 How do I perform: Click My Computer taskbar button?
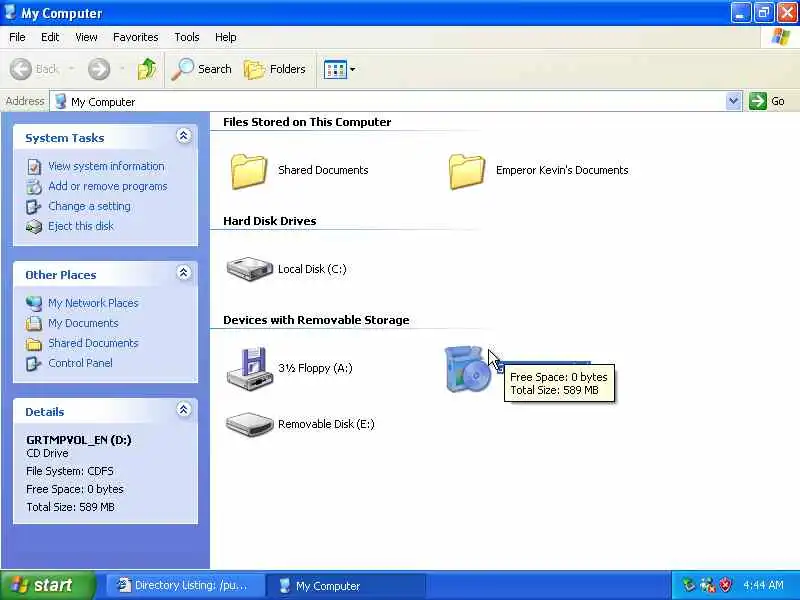click(x=346, y=586)
